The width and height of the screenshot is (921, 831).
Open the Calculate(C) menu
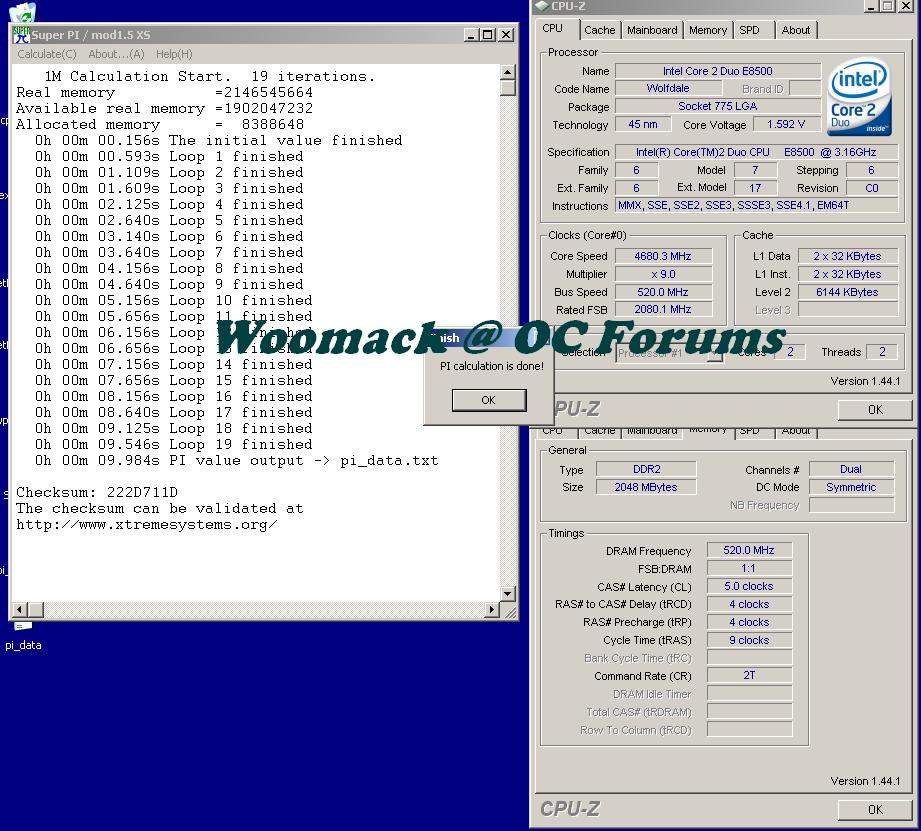coord(47,54)
